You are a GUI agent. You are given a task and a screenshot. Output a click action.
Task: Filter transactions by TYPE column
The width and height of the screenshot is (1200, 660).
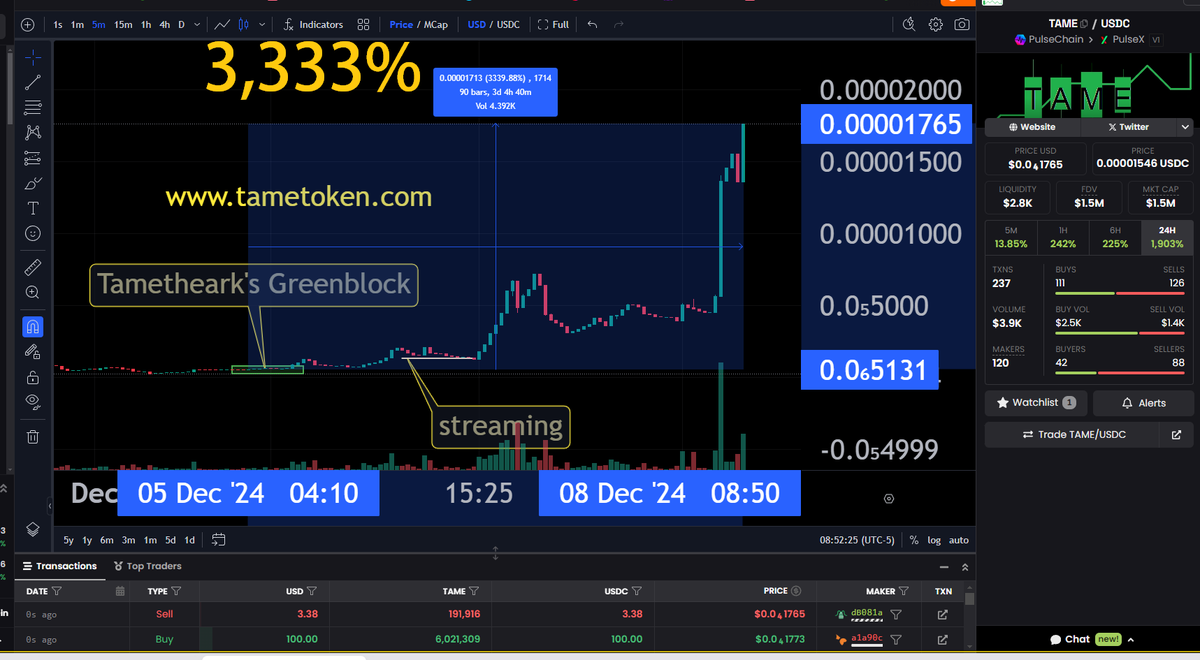click(176, 591)
